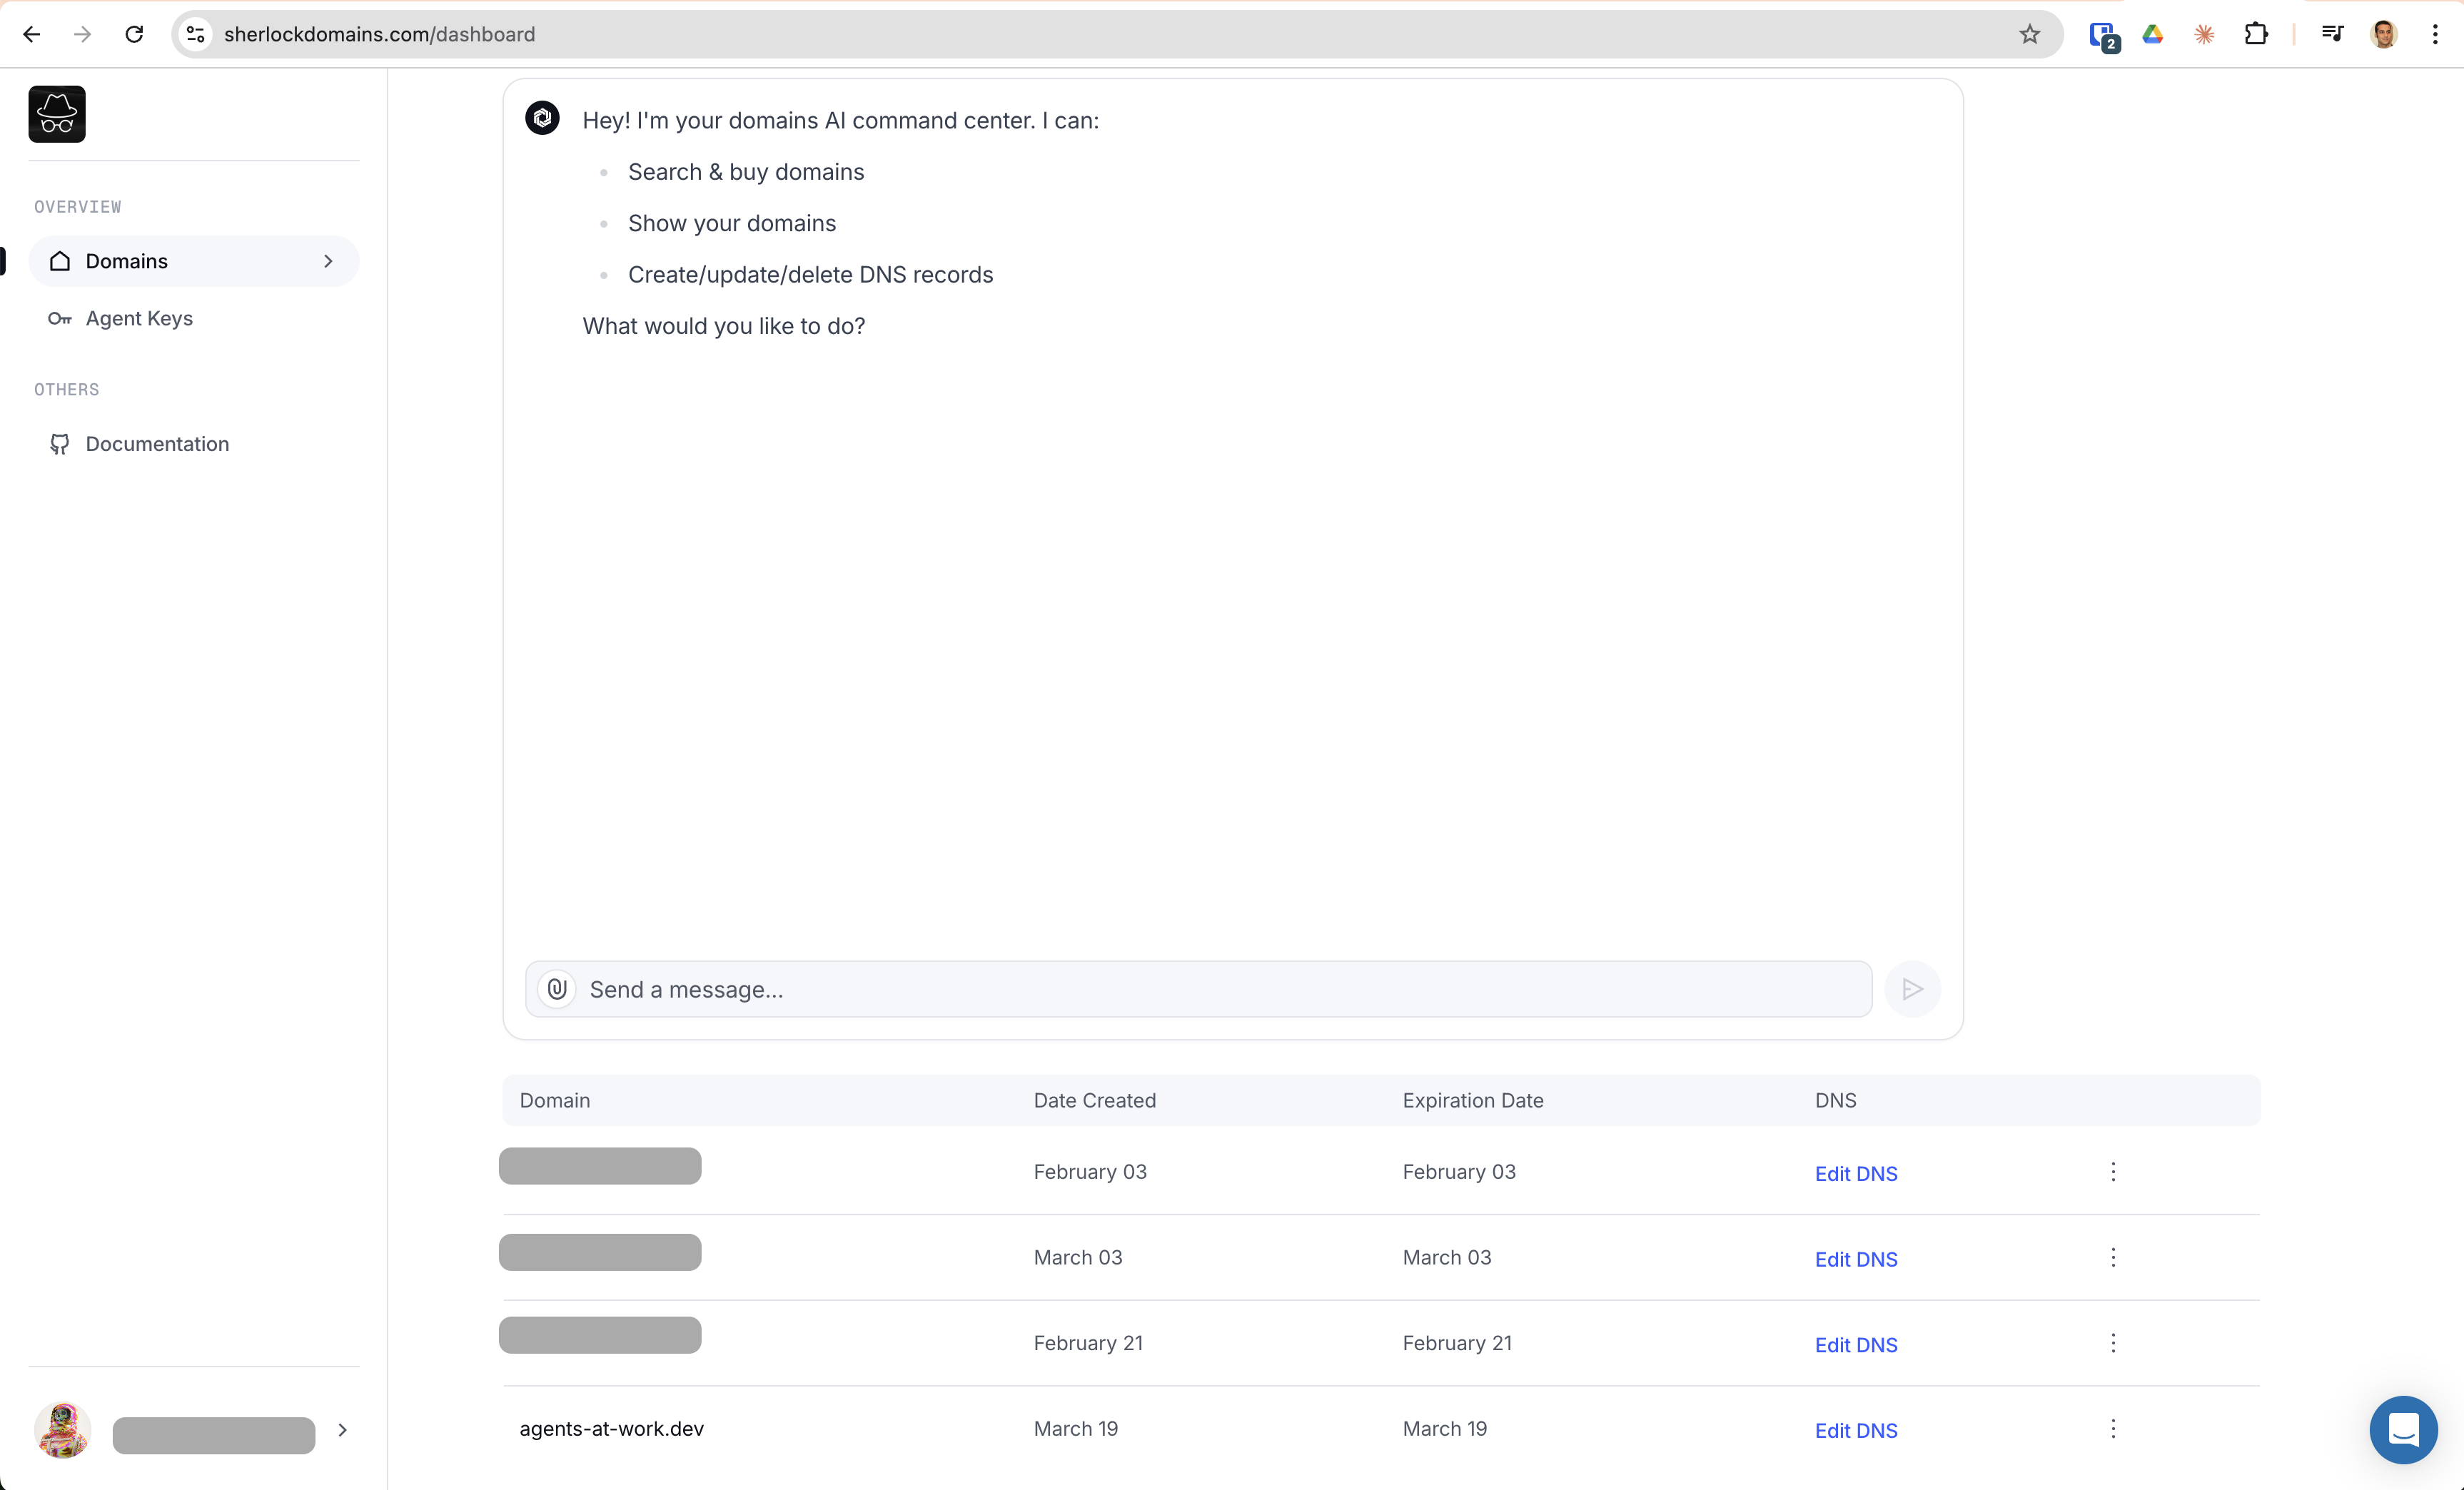Click the paperclip attachment icon
This screenshot has width=2464, height=1490.
[557, 989]
